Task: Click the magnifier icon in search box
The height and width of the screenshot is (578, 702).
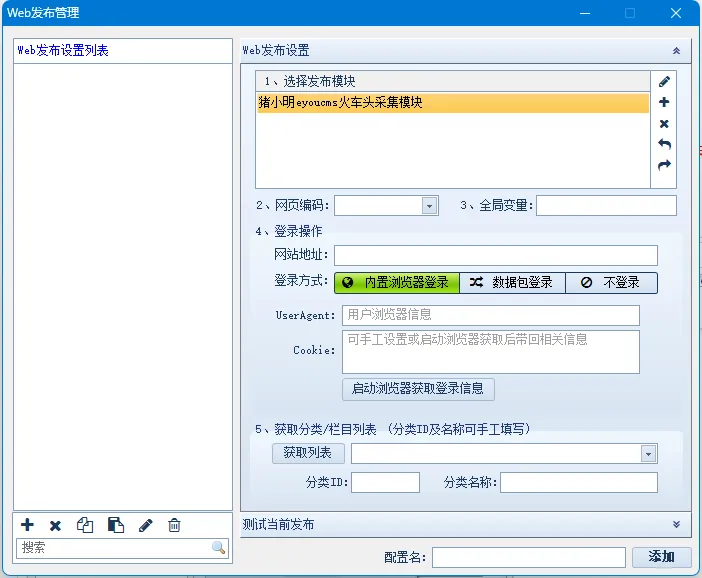Action: tap(218, 548)
